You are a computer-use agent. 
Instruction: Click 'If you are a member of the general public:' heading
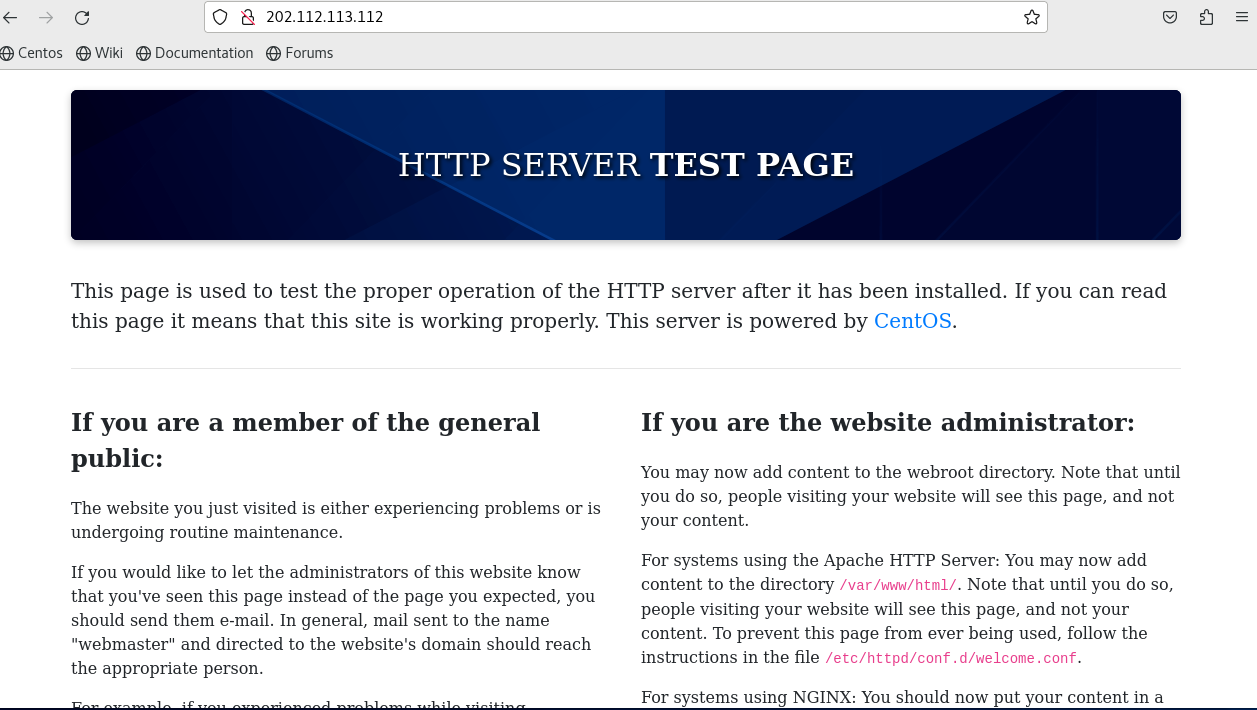coord(305,440)
